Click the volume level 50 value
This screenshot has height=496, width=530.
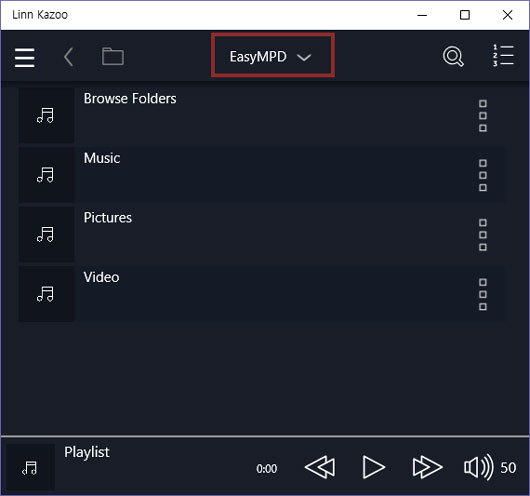(508, 468)
